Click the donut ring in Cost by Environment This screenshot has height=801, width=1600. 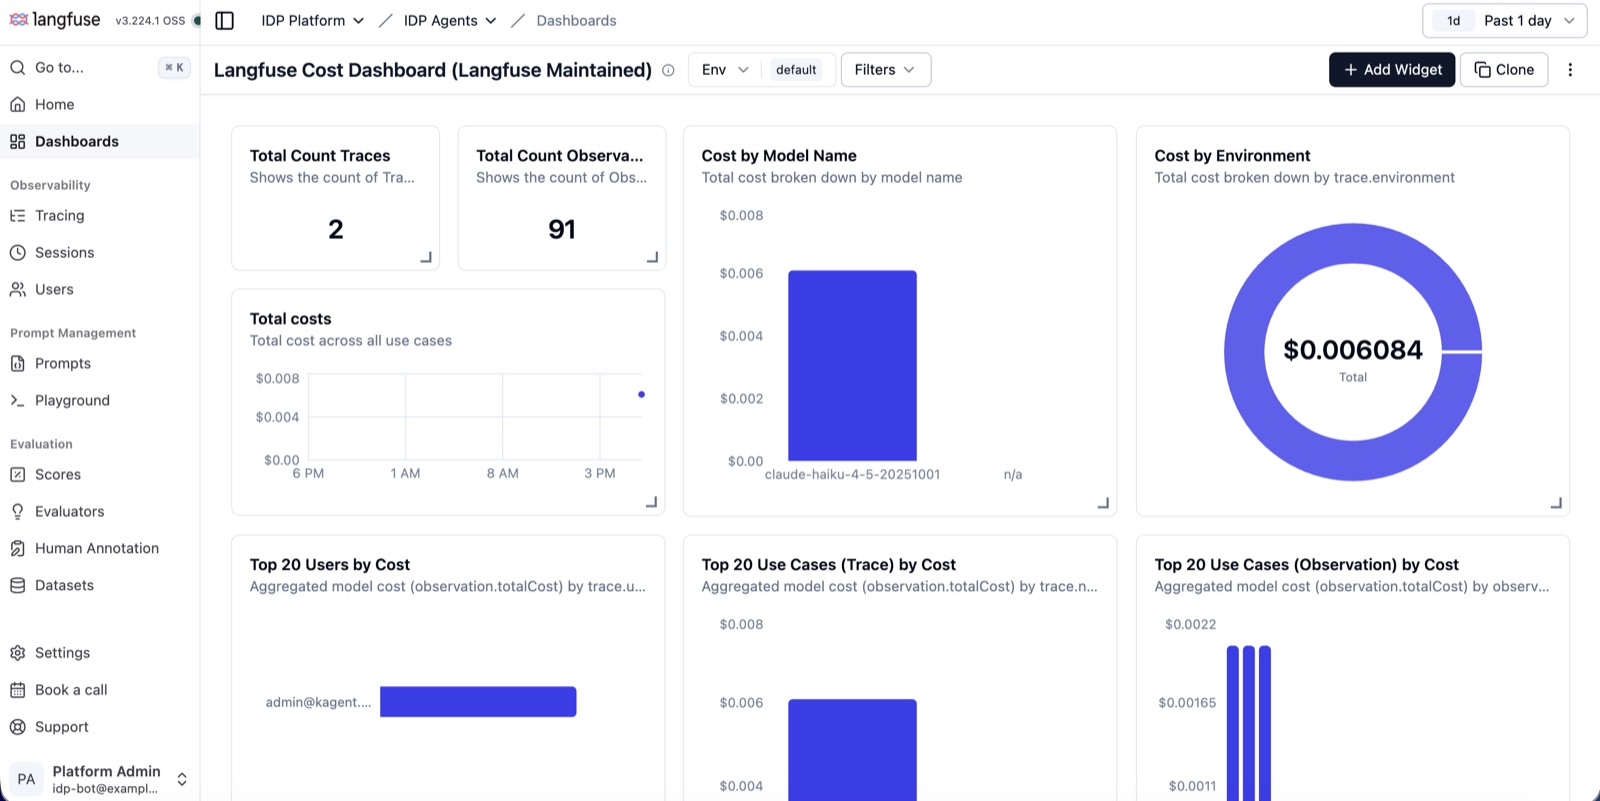click(1245, 352)
